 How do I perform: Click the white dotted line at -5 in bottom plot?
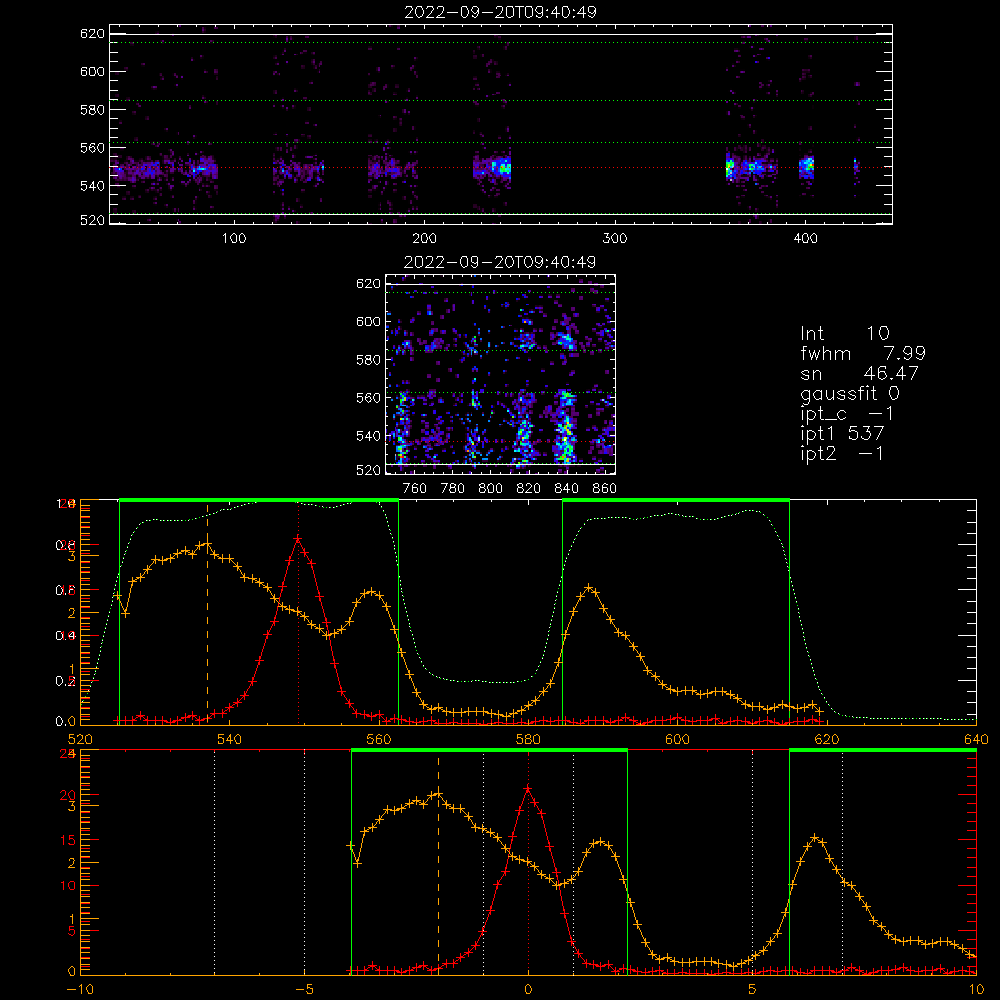(304, 862)
